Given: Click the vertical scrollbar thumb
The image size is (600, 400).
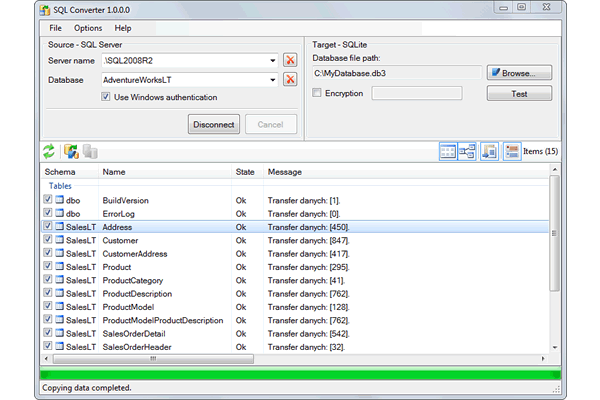Looking at the screenshot, I should click(554, 233).
